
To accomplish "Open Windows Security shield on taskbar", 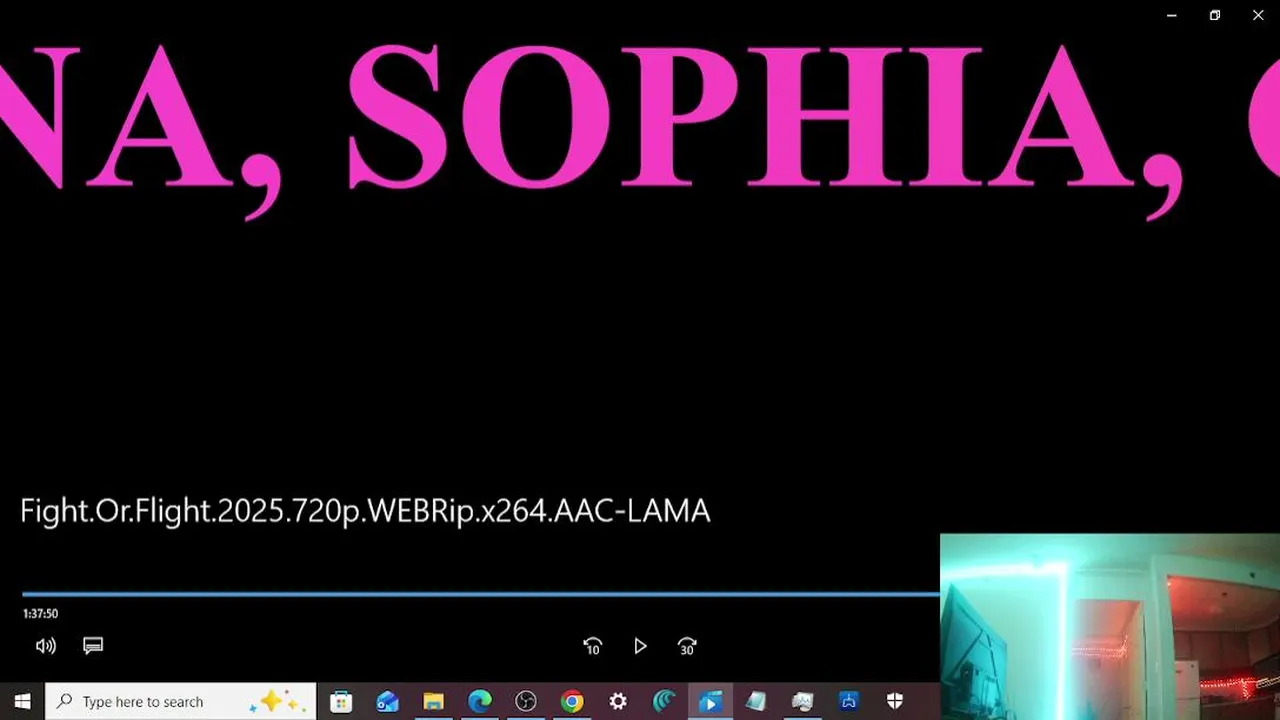I will coord(895,702).
